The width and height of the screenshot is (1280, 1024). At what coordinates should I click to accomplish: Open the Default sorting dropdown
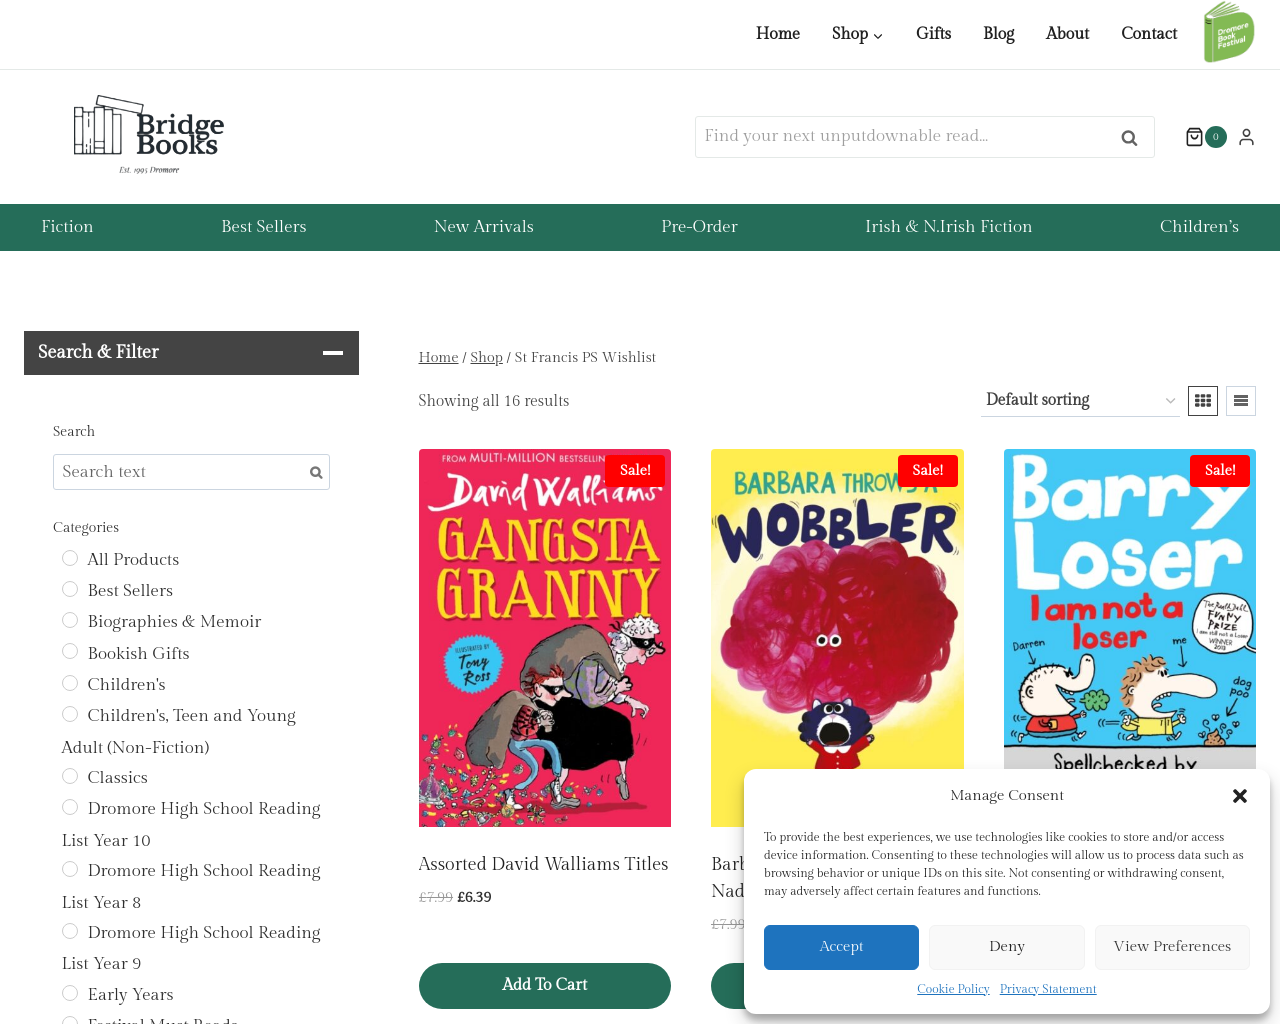[x=1080, y=400]
